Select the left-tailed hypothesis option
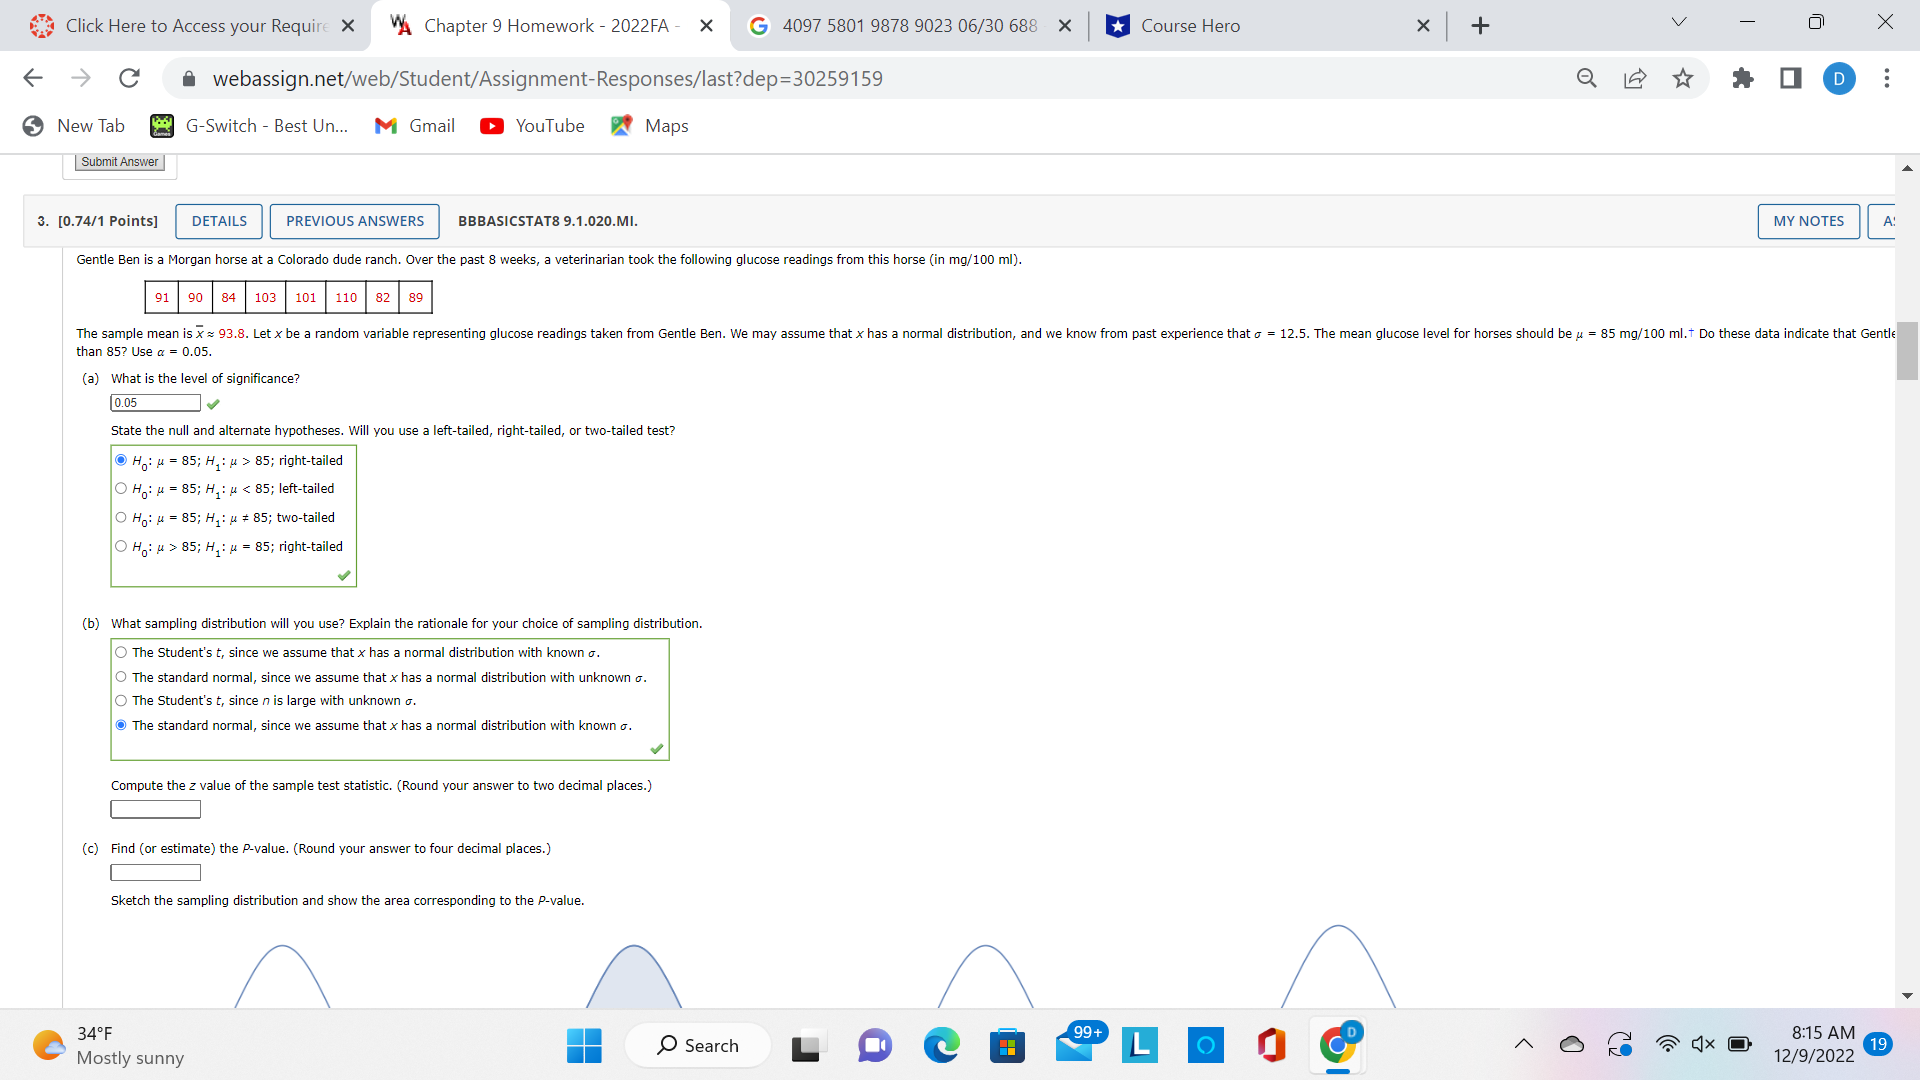This screenshot has height=1080, width=1920. pyautogui.click(x=121, y=489)
